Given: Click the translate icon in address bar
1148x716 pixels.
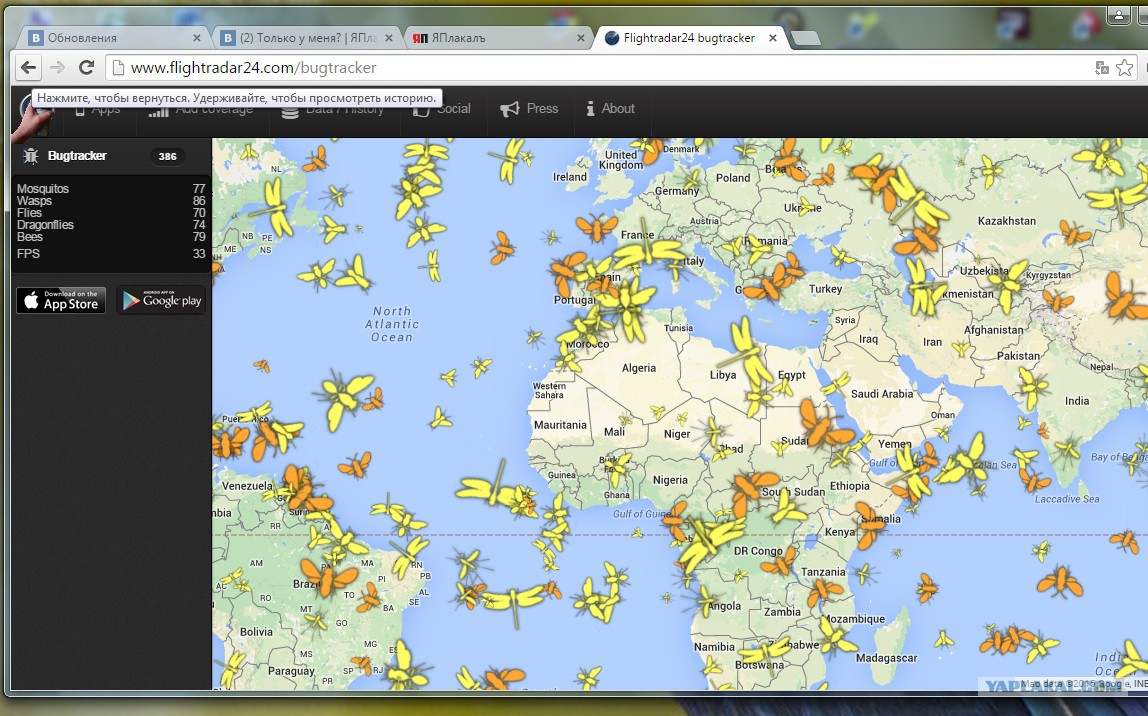Looking at the screenshot, I should pos(1102,68).
